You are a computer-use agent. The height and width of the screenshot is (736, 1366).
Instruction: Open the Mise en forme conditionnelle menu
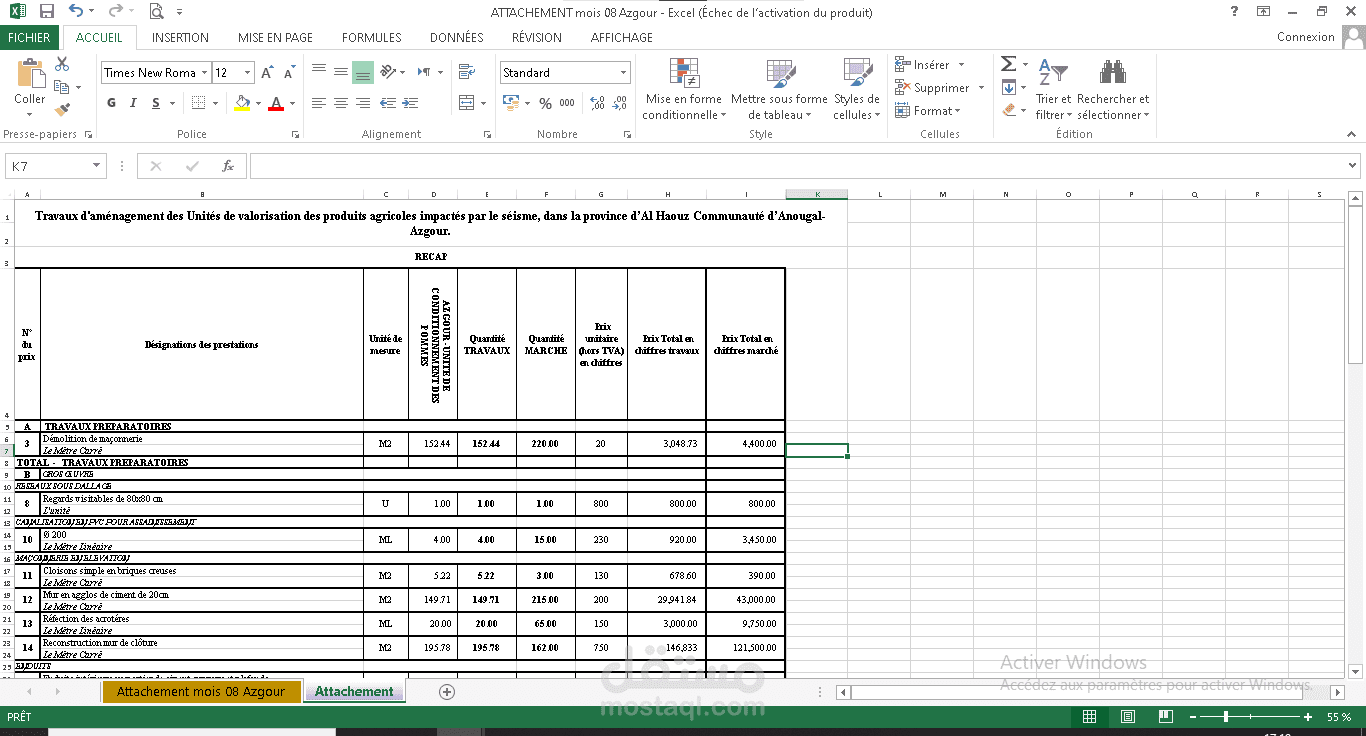pyautogui.click(x=684, y=90)
